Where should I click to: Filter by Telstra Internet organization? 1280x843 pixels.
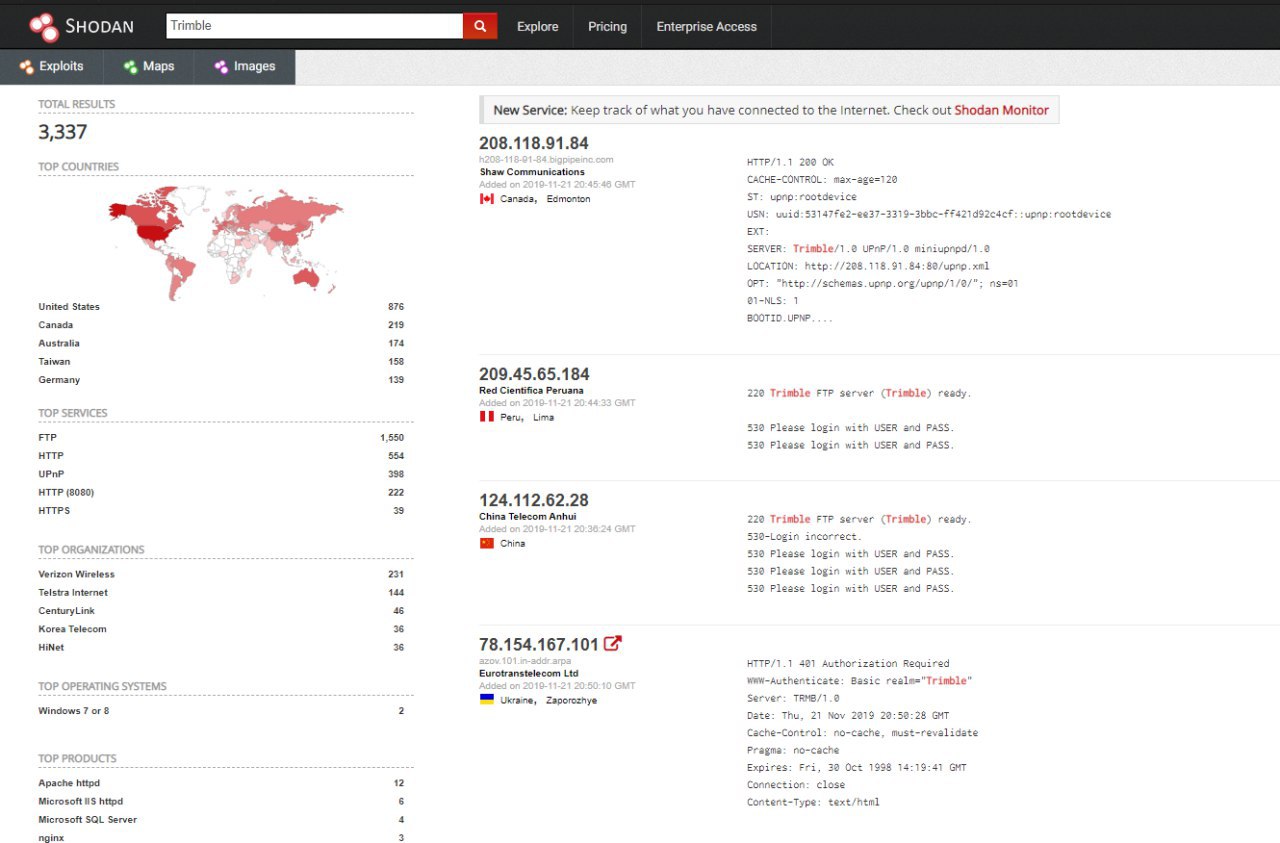(x=73, y=592)
